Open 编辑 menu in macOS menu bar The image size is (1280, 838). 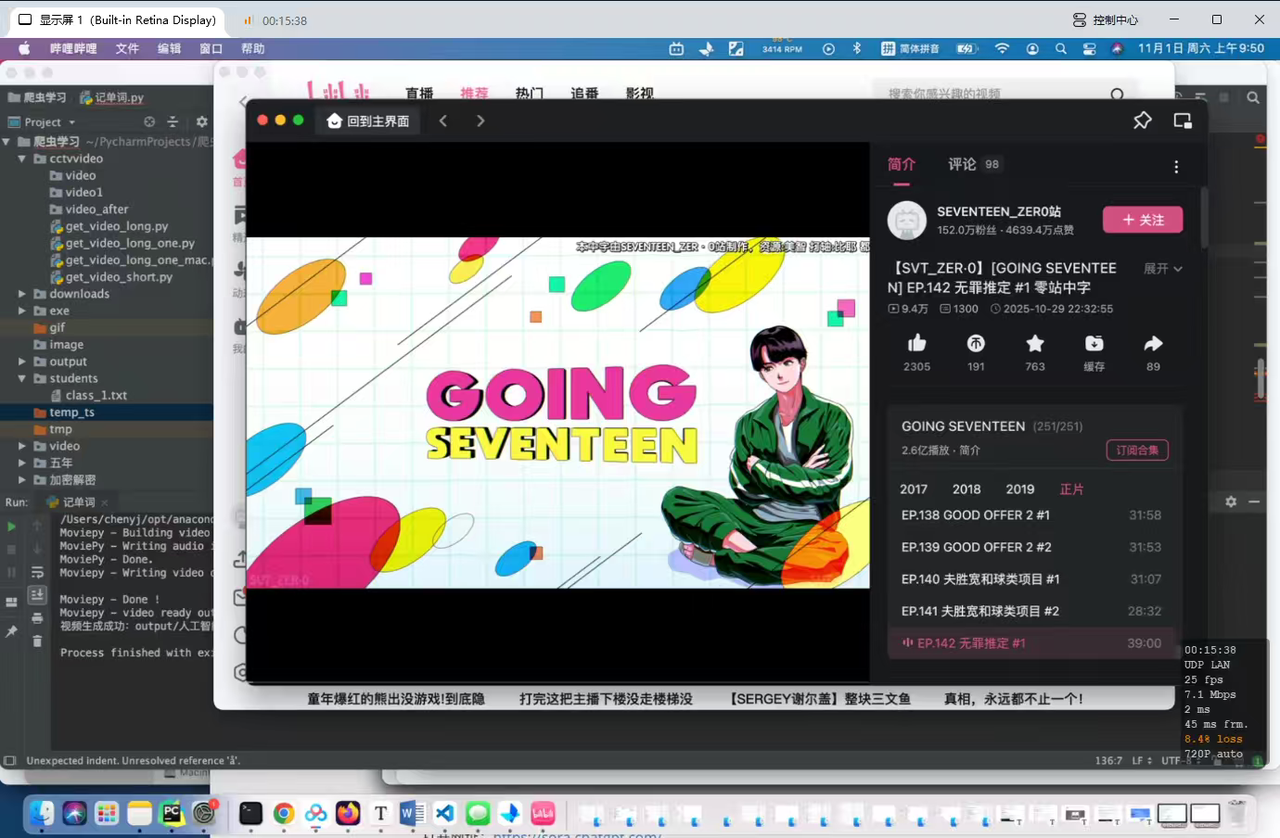click(169, 48)
